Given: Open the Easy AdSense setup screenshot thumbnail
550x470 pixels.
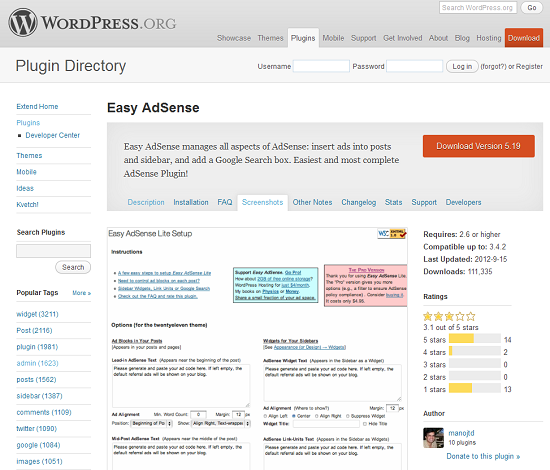Looking at the screenshot, I should click(x=257, y=349).
